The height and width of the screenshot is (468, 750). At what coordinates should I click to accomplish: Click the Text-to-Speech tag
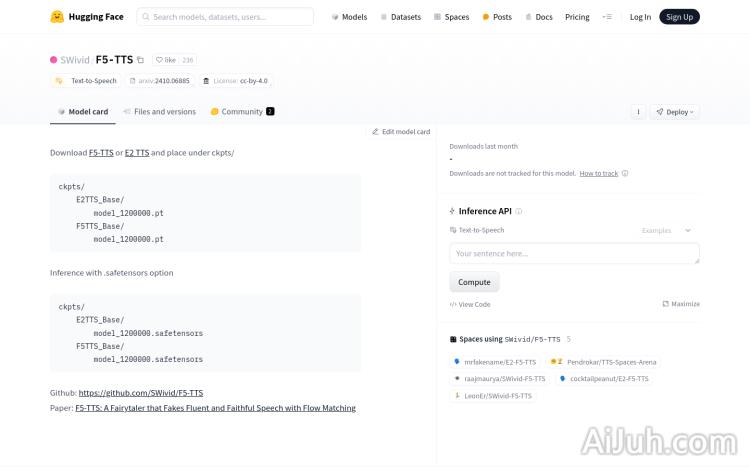pos(86,81)
